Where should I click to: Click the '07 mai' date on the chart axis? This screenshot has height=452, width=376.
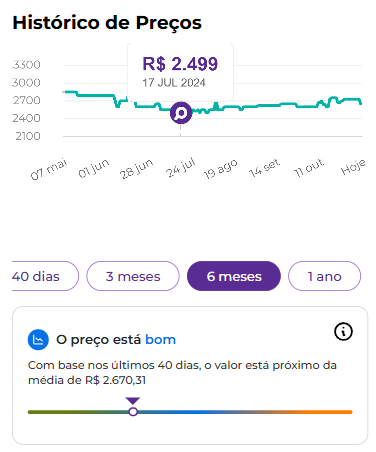pos(49,169)
